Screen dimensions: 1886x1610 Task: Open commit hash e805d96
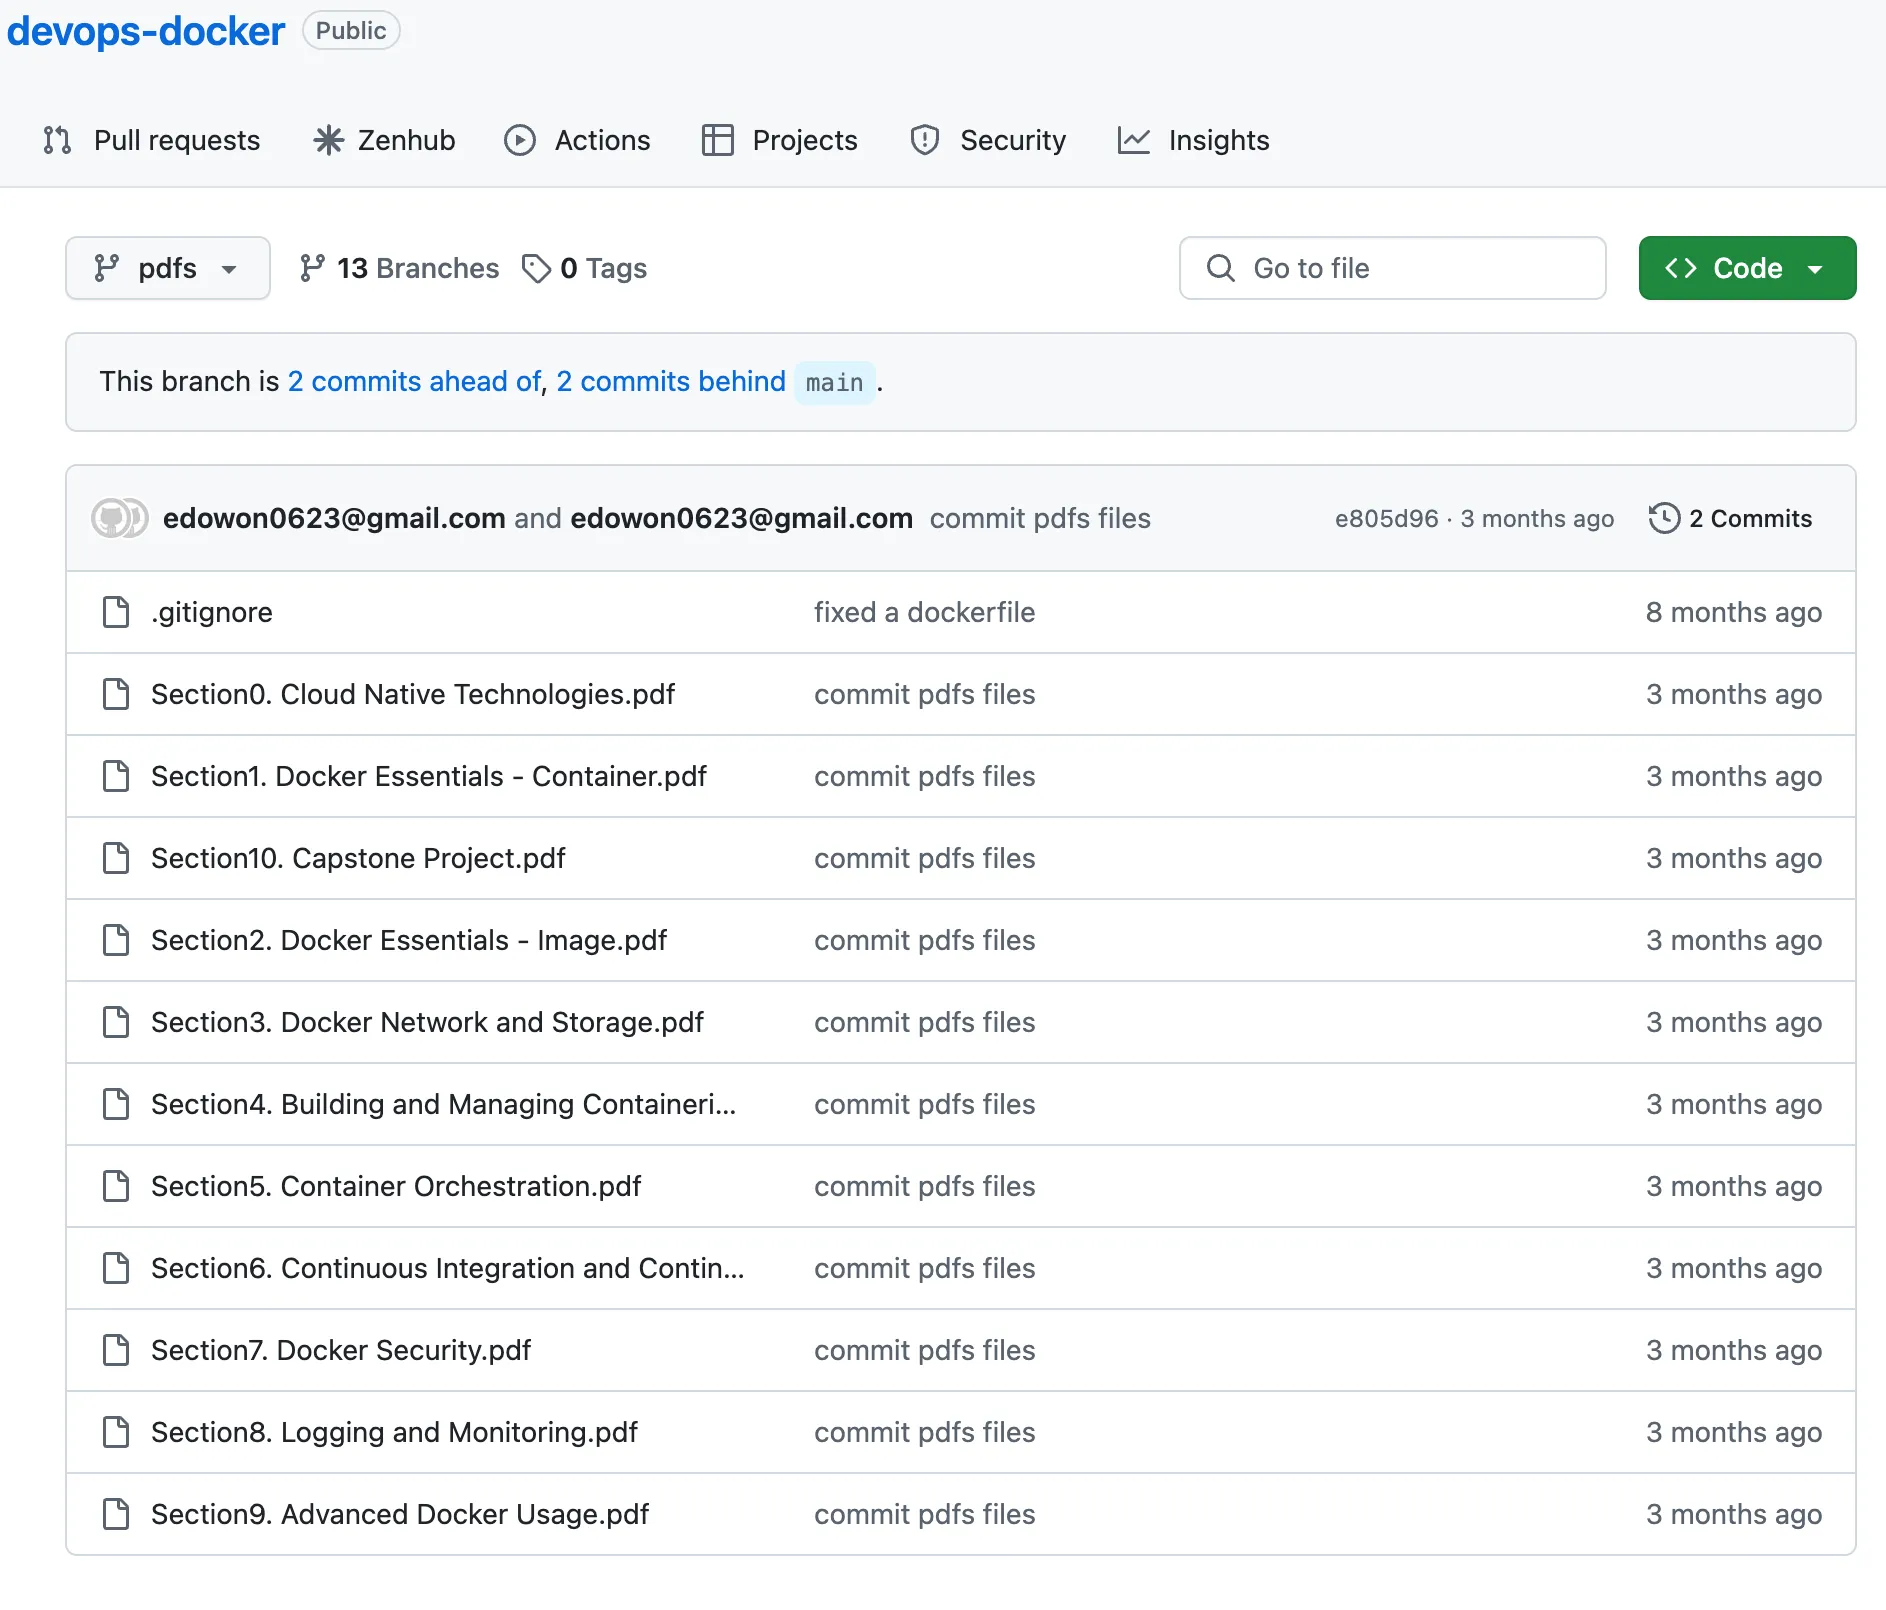pyautogui.click(x=1386, y=518)
